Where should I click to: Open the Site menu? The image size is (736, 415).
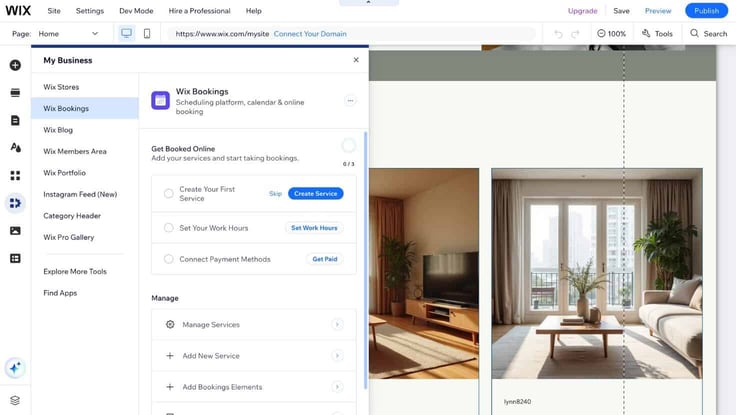tap(54, 10)
